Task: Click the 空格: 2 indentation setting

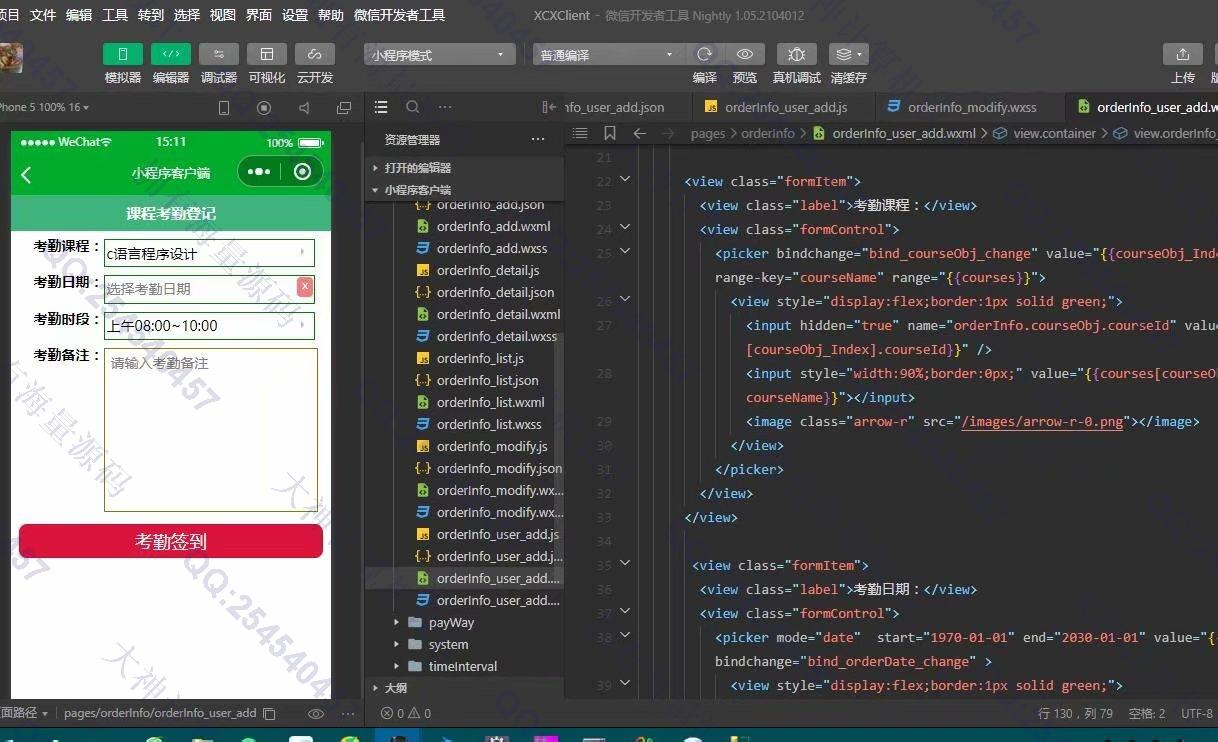Action: 1147,714
